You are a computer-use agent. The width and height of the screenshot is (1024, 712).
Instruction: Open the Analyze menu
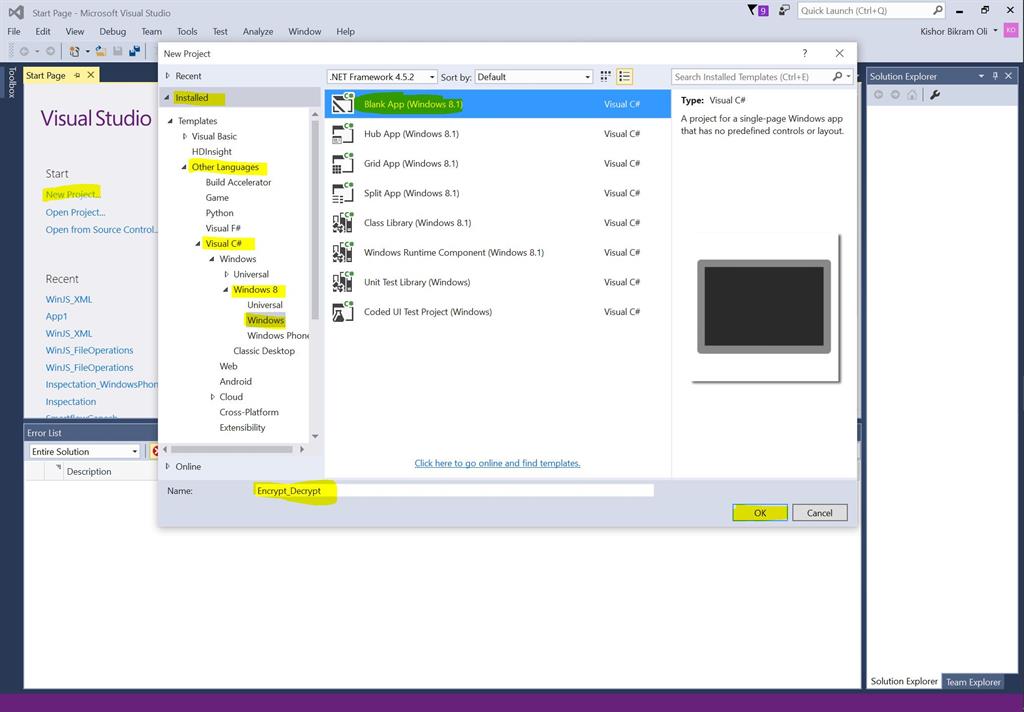click(258, 31)
